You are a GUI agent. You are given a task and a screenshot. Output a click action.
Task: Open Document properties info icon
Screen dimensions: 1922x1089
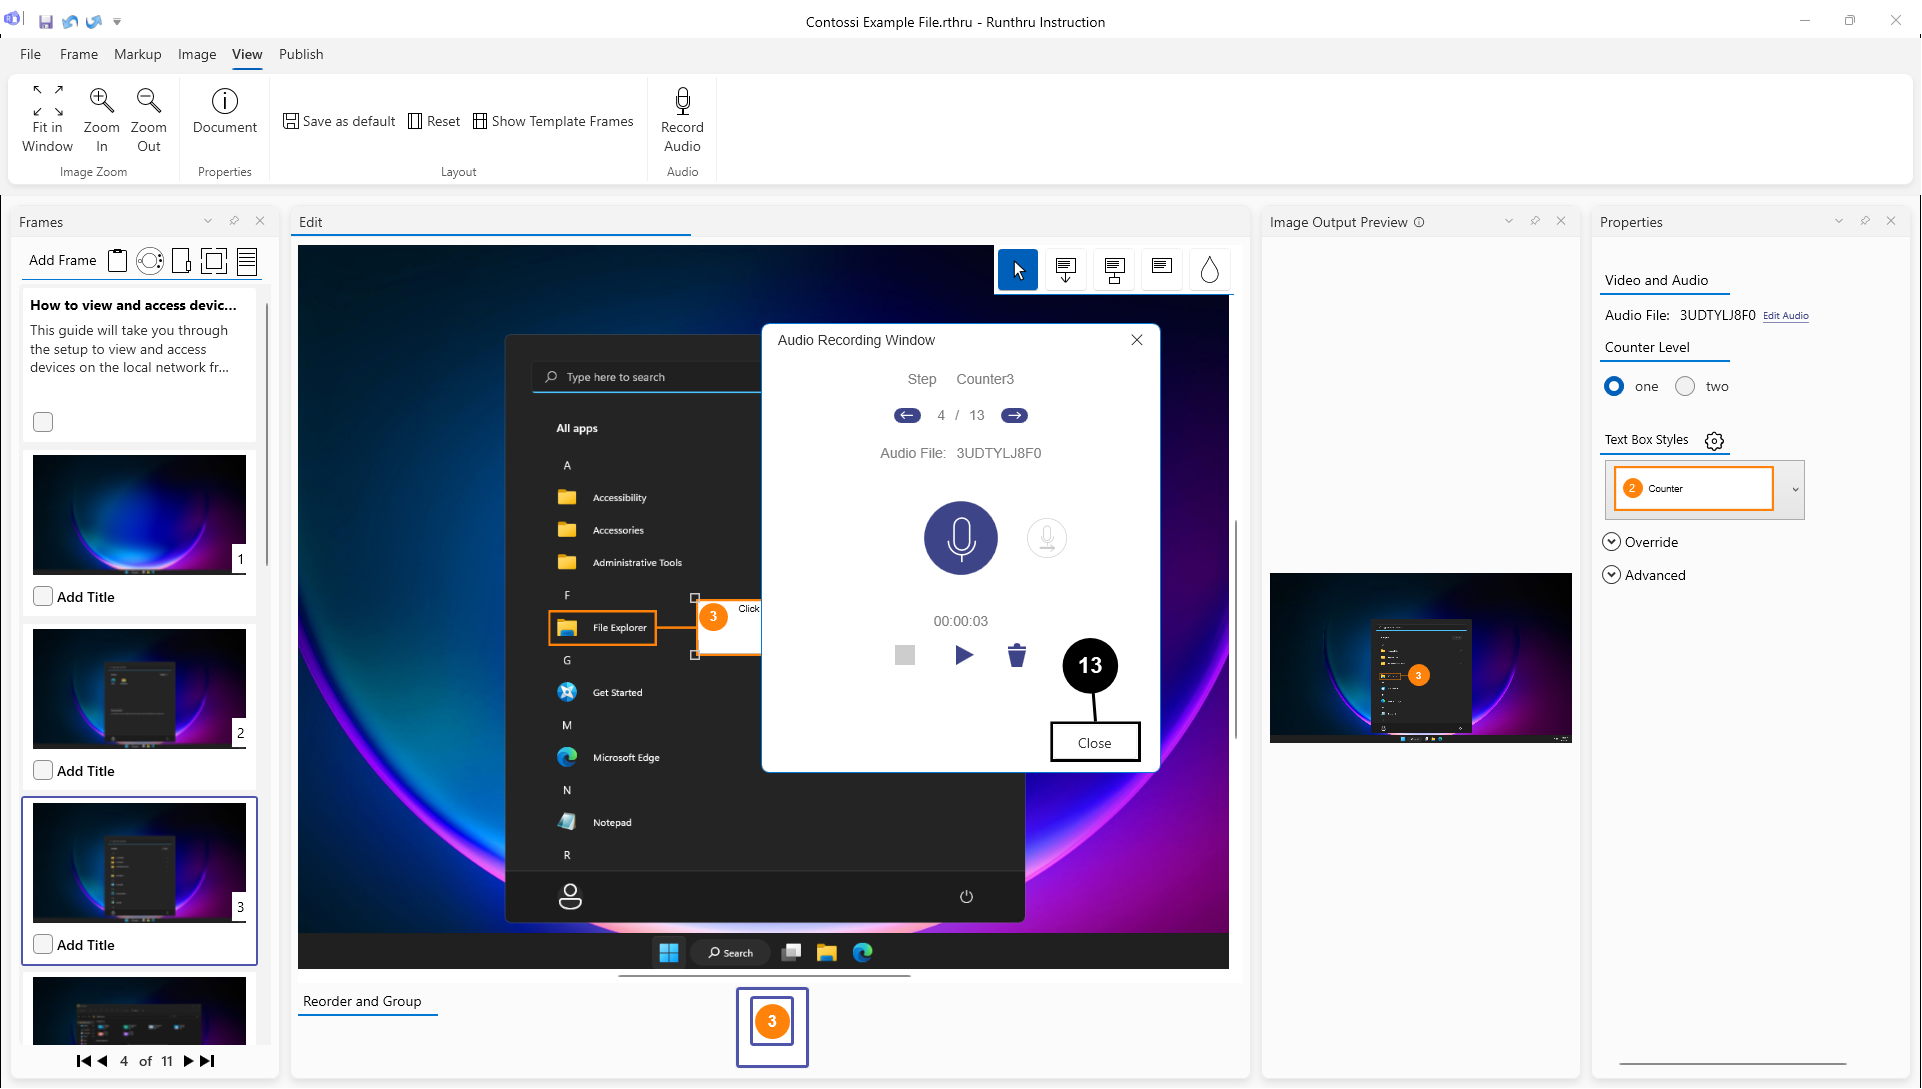(224, 100)
